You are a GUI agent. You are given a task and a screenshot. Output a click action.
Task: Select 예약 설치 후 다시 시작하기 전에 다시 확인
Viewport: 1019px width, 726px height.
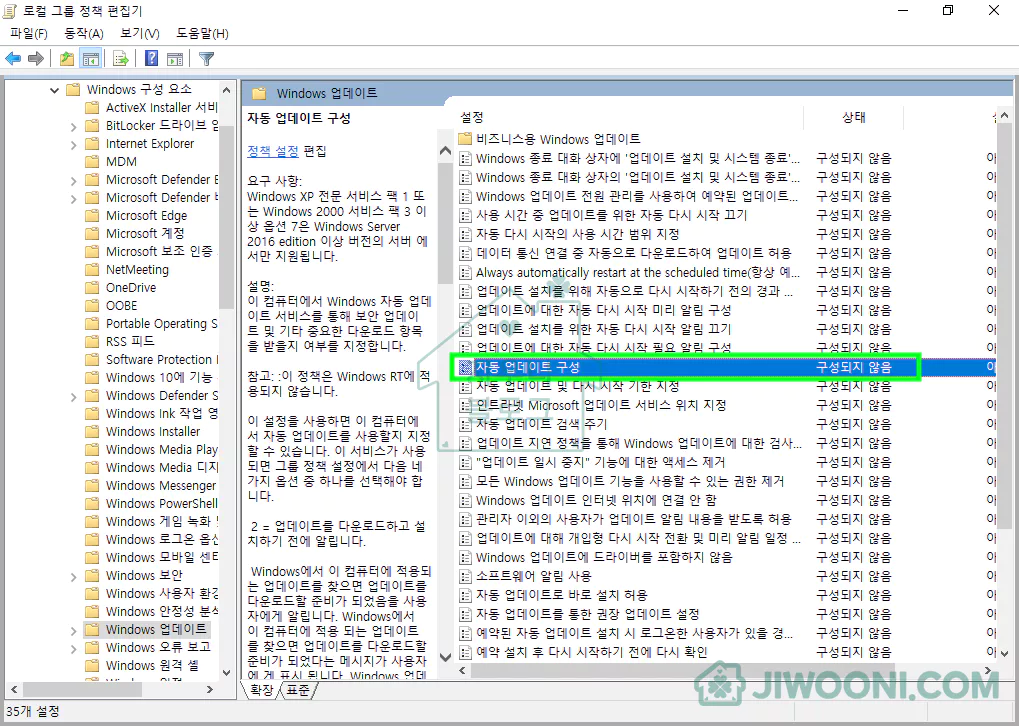coord(583,652)
